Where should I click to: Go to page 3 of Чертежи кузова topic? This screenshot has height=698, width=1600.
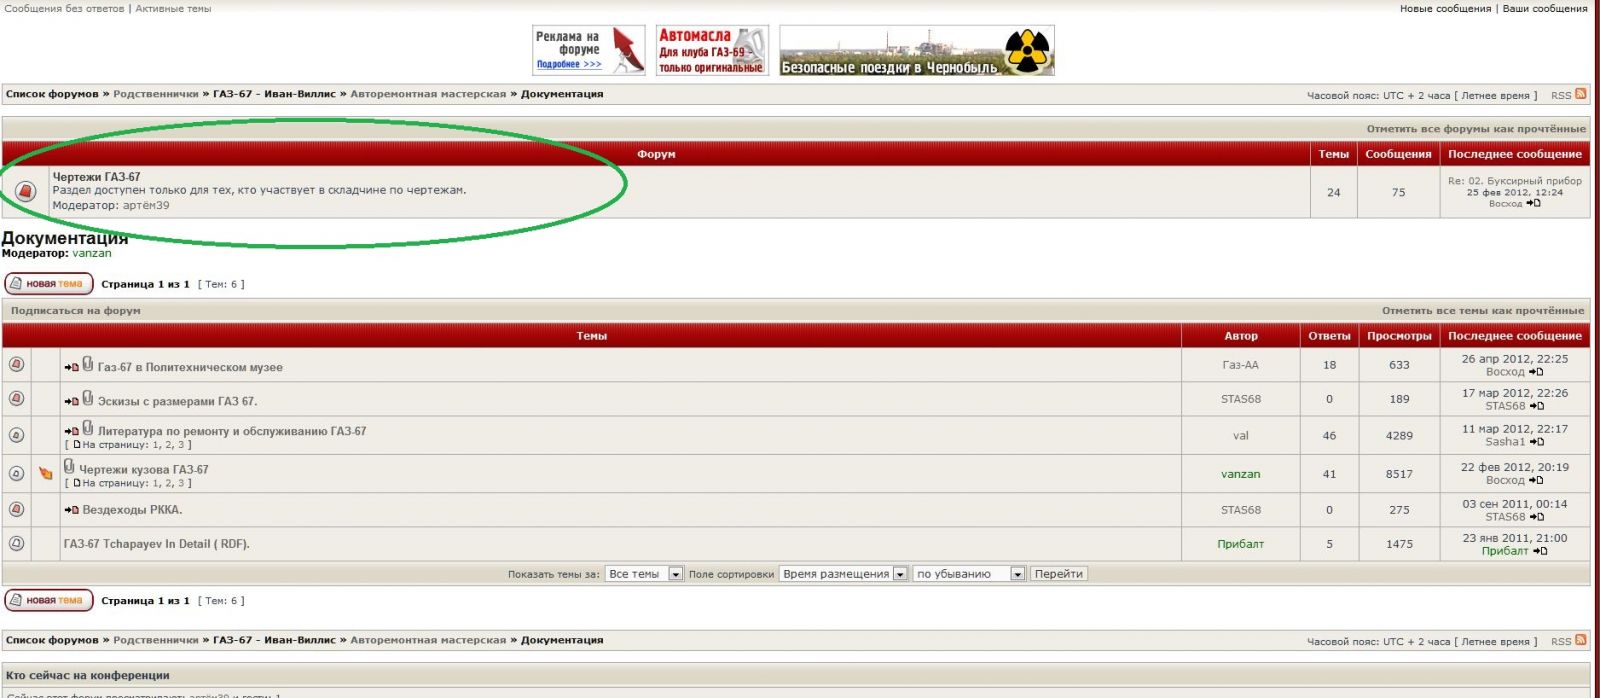click(181, 483)
